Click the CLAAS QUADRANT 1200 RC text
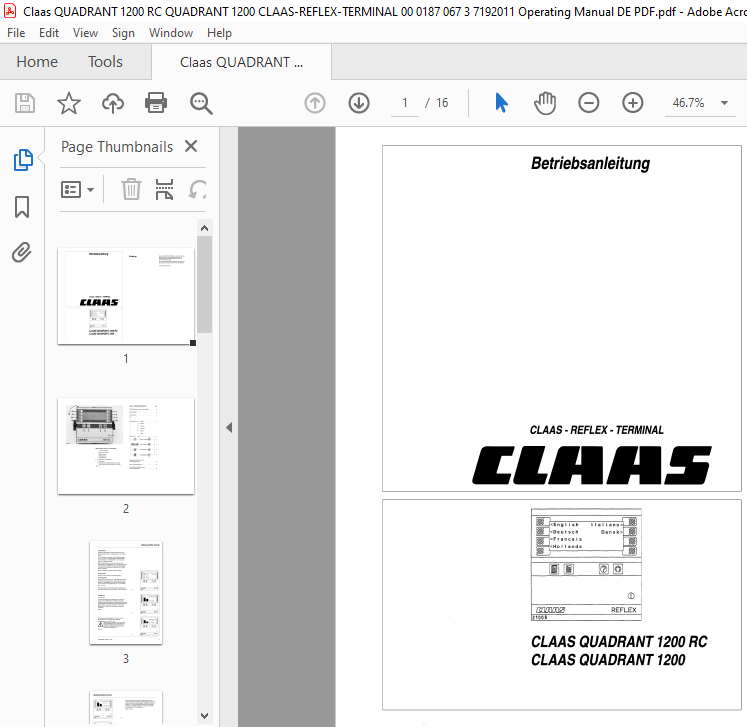747x727 pixels. (x=619, y=642)
